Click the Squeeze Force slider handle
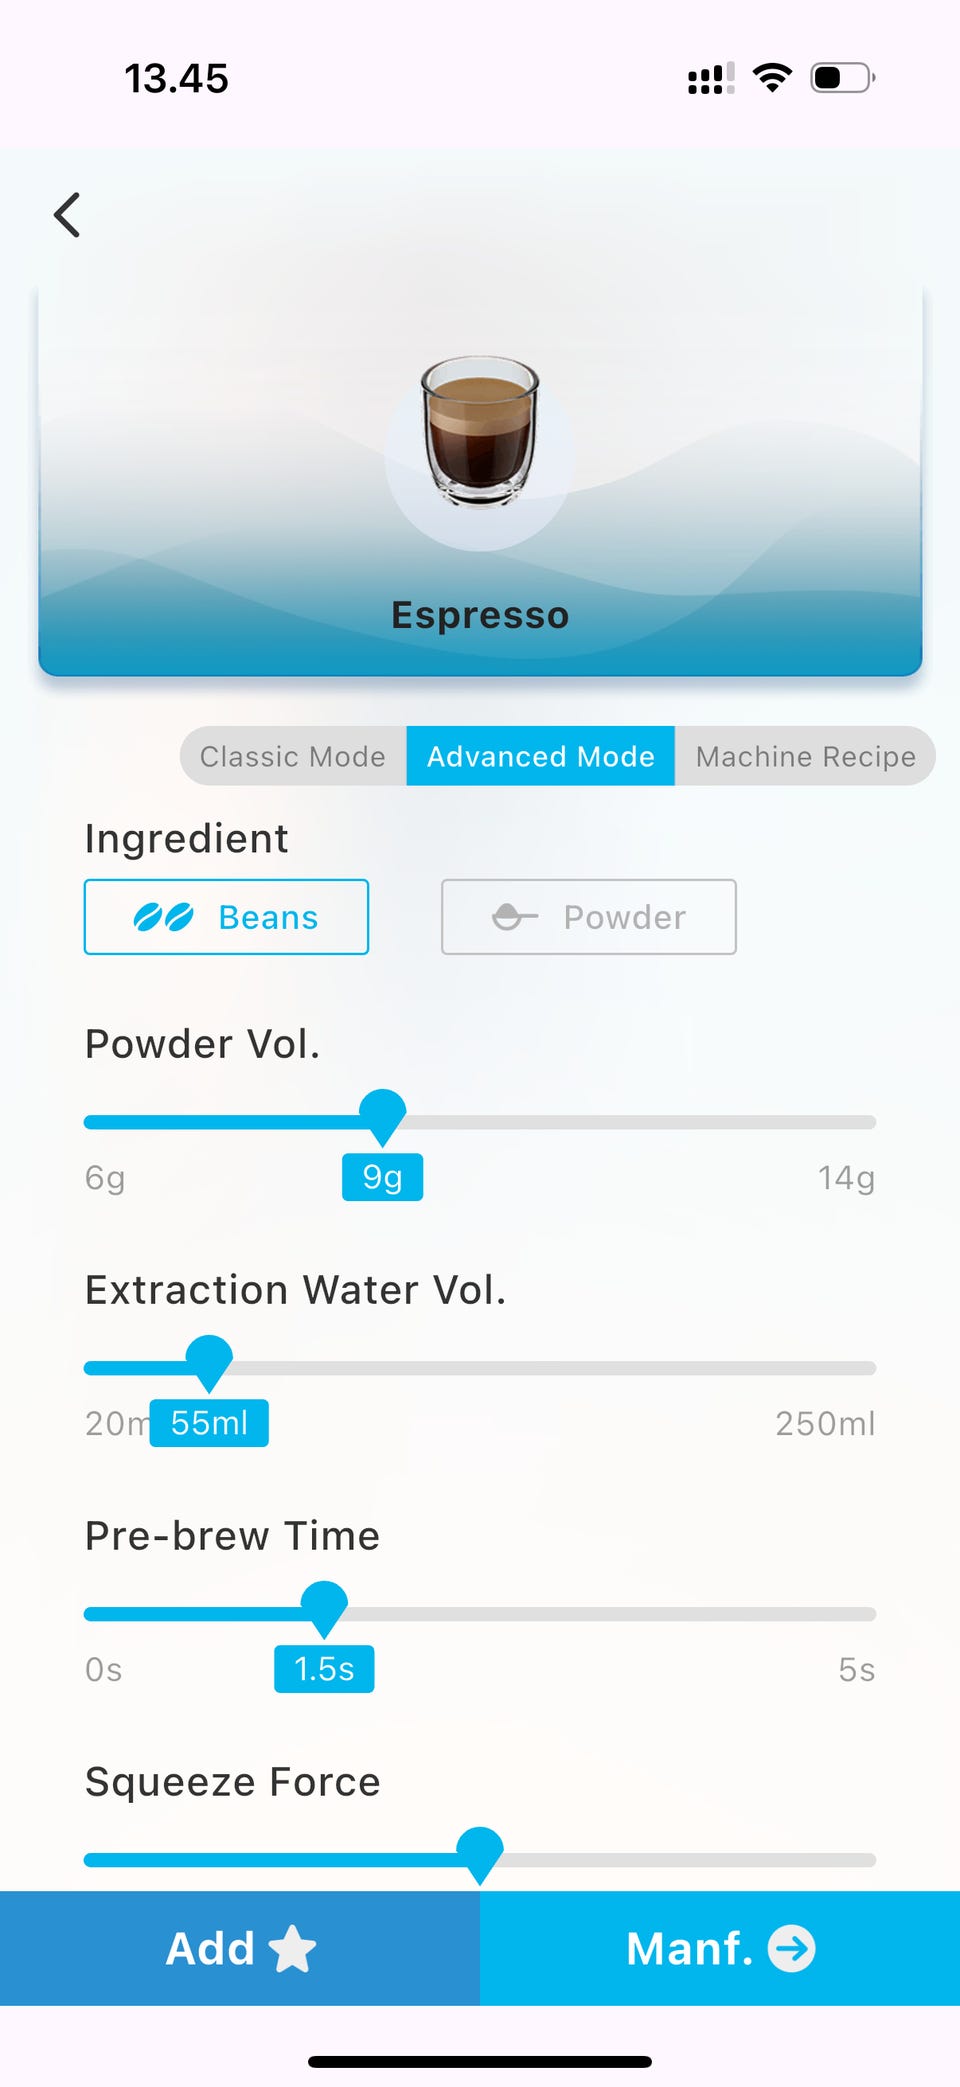This screenshot has width=960, height=2087. click(x=480, y=1852)
